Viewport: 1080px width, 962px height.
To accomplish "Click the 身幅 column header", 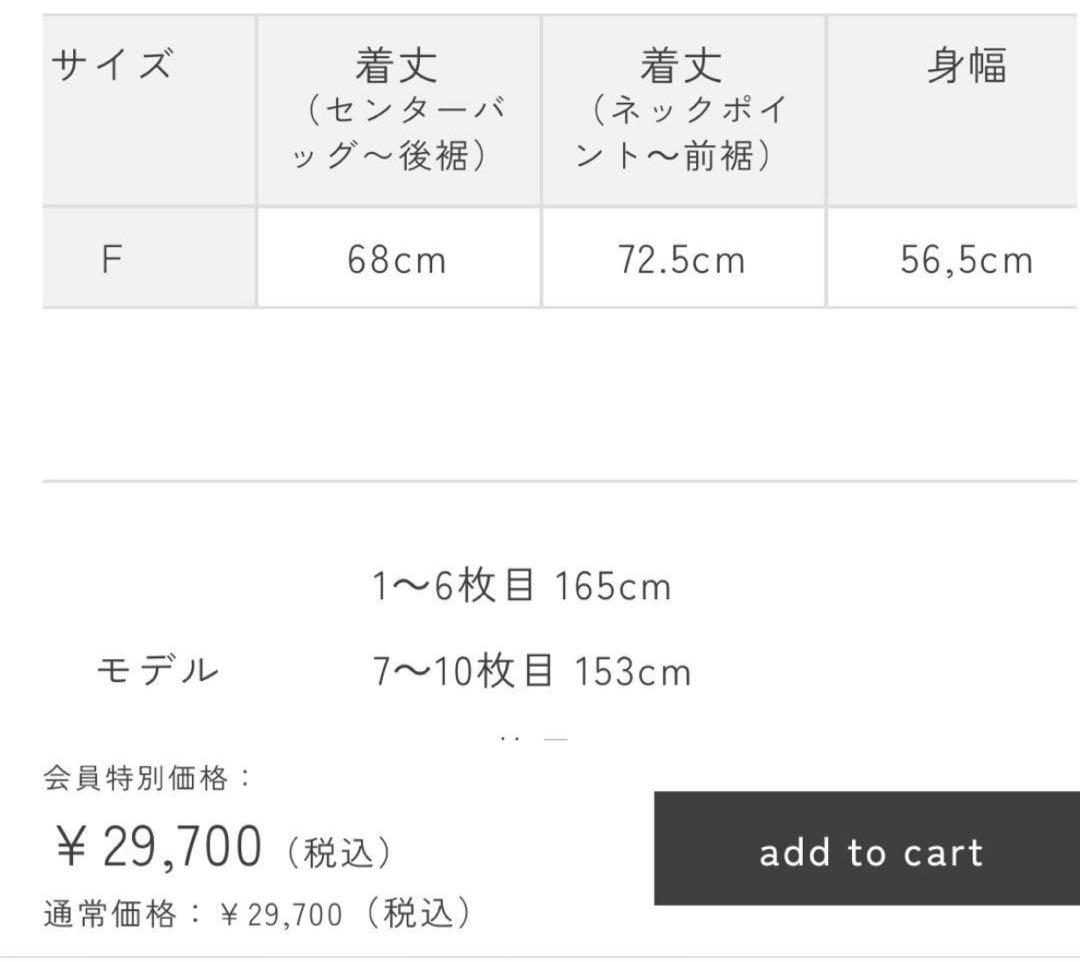I will click(966, 67).
